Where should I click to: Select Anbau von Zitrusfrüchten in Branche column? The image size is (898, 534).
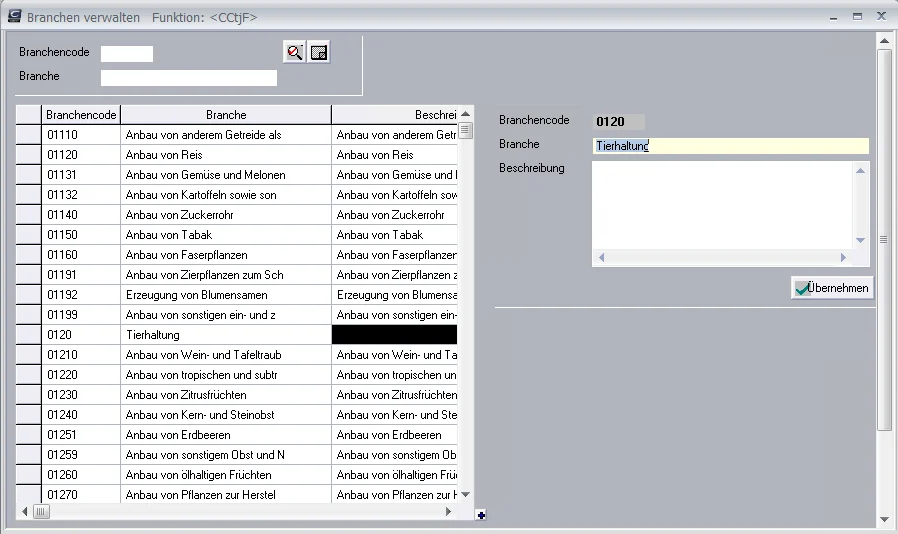point(226,395)
